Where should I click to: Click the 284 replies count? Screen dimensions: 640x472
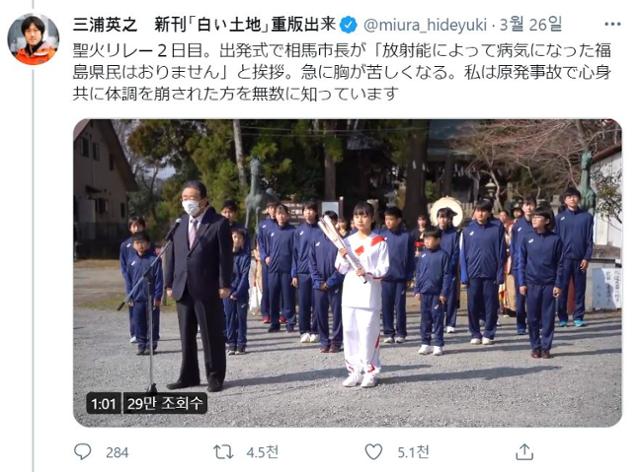[x=117, y=452]
